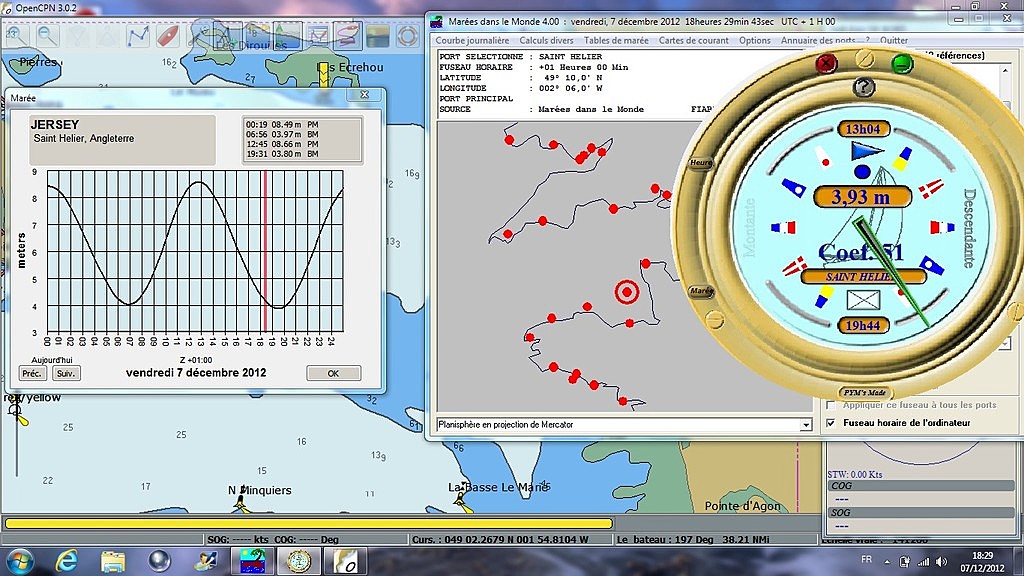Toggle Fuseau horaire de l'ordinateur checkbox
The image size is (1024, 576).
831,423
